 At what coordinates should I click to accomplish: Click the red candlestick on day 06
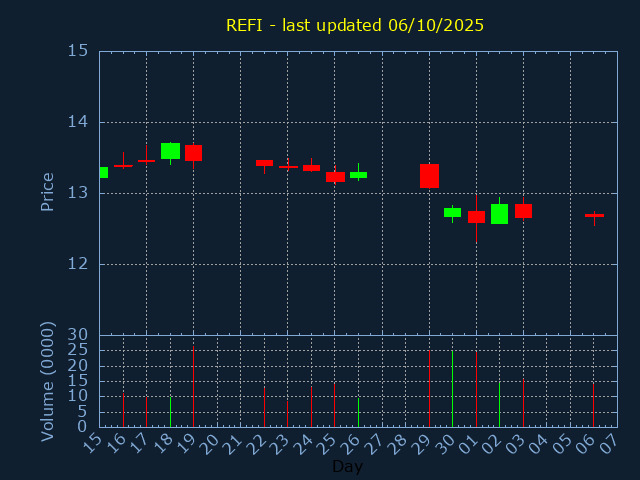(x=594, y=215)
